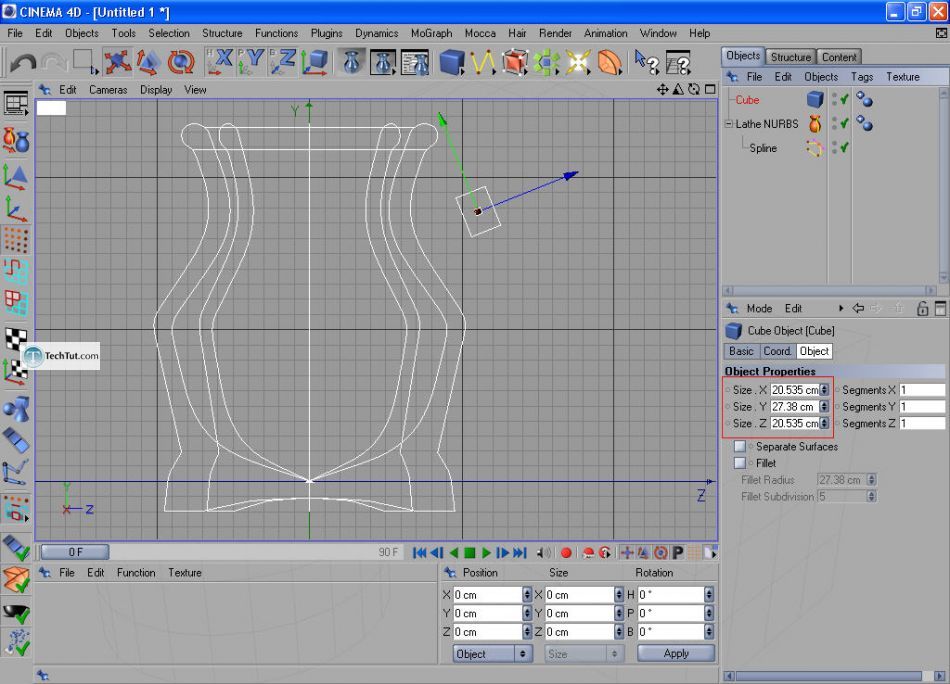Switch to the Content tab

tap(839, 57)
